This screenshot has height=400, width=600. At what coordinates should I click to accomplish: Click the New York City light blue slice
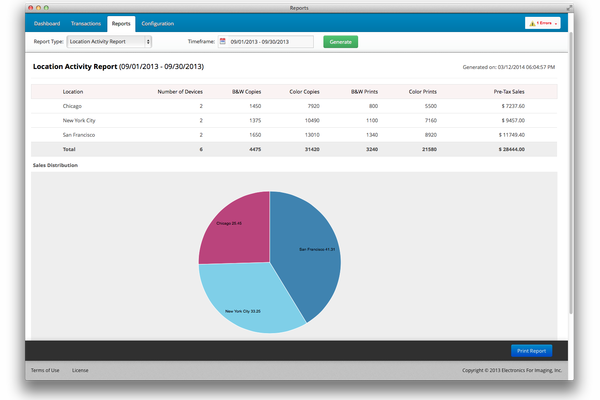coord(249,299)
